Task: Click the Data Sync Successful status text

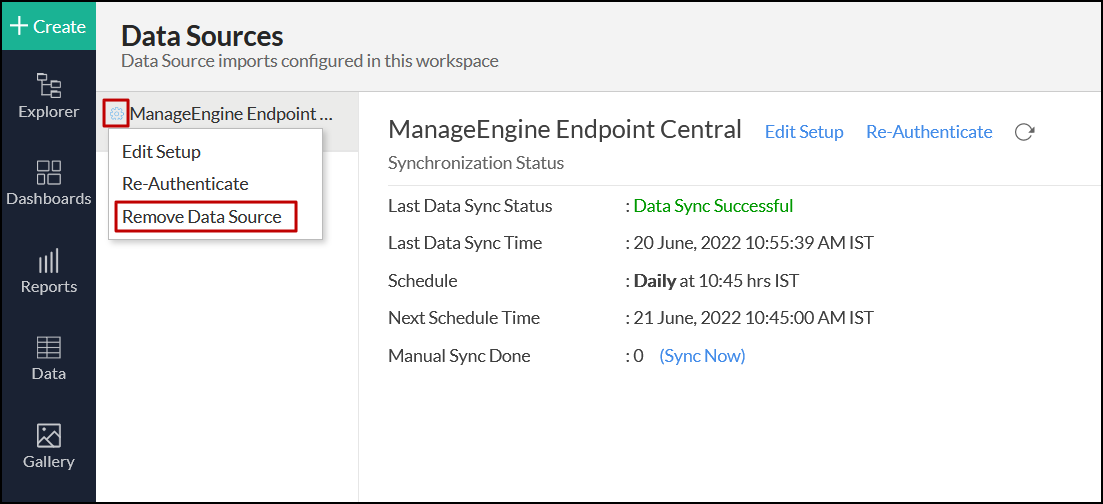Action: 713,206
